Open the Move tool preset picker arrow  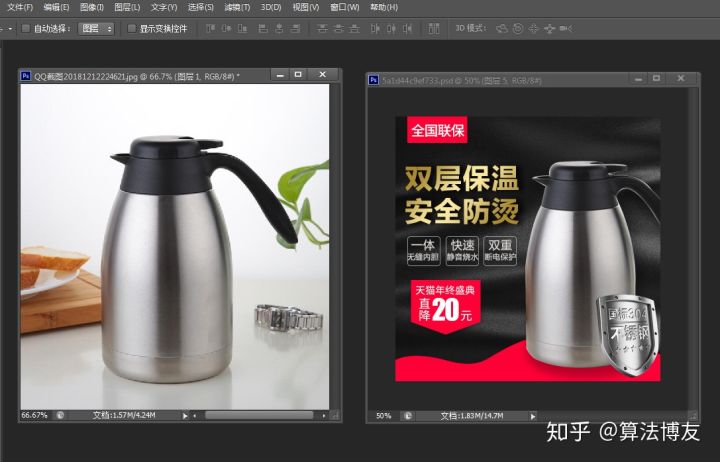[10, 28]
